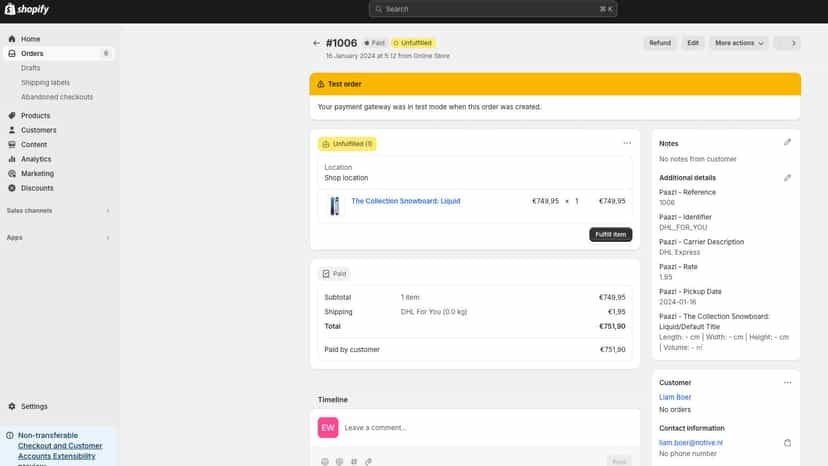
Task: Edit Notes with pencil icon
Action: pyautogui.click(x=787, y=142)
